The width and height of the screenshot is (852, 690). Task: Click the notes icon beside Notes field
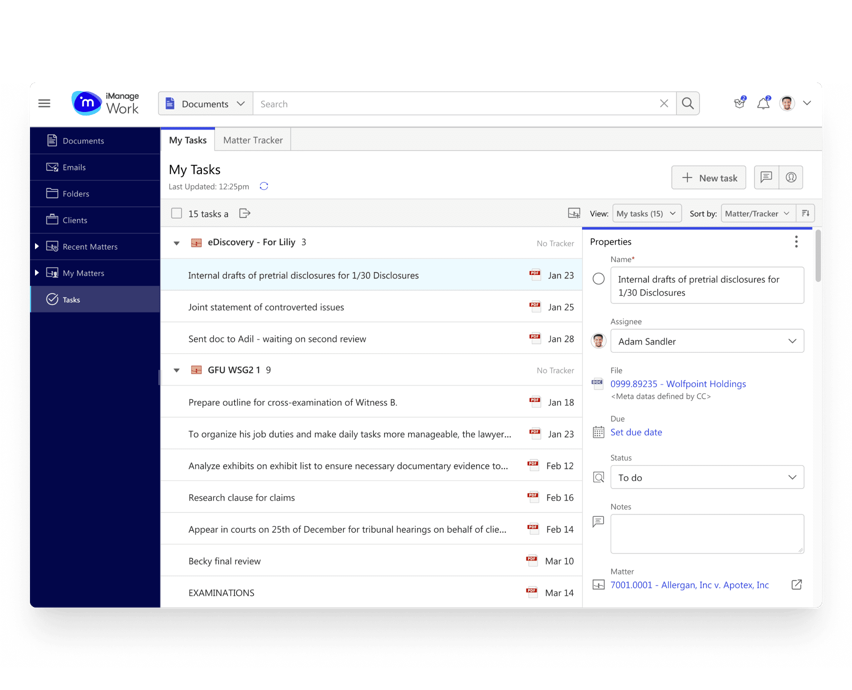click(598, 522)
